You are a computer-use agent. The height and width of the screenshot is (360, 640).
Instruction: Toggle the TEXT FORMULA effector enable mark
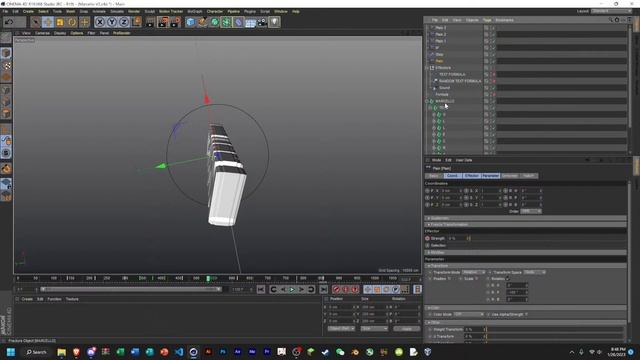[x=493, y=74]
